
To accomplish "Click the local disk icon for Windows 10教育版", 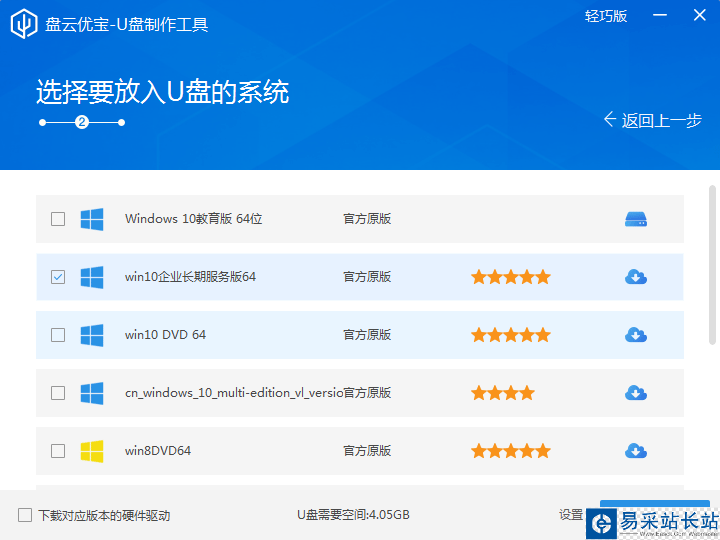I will point(636,219).
